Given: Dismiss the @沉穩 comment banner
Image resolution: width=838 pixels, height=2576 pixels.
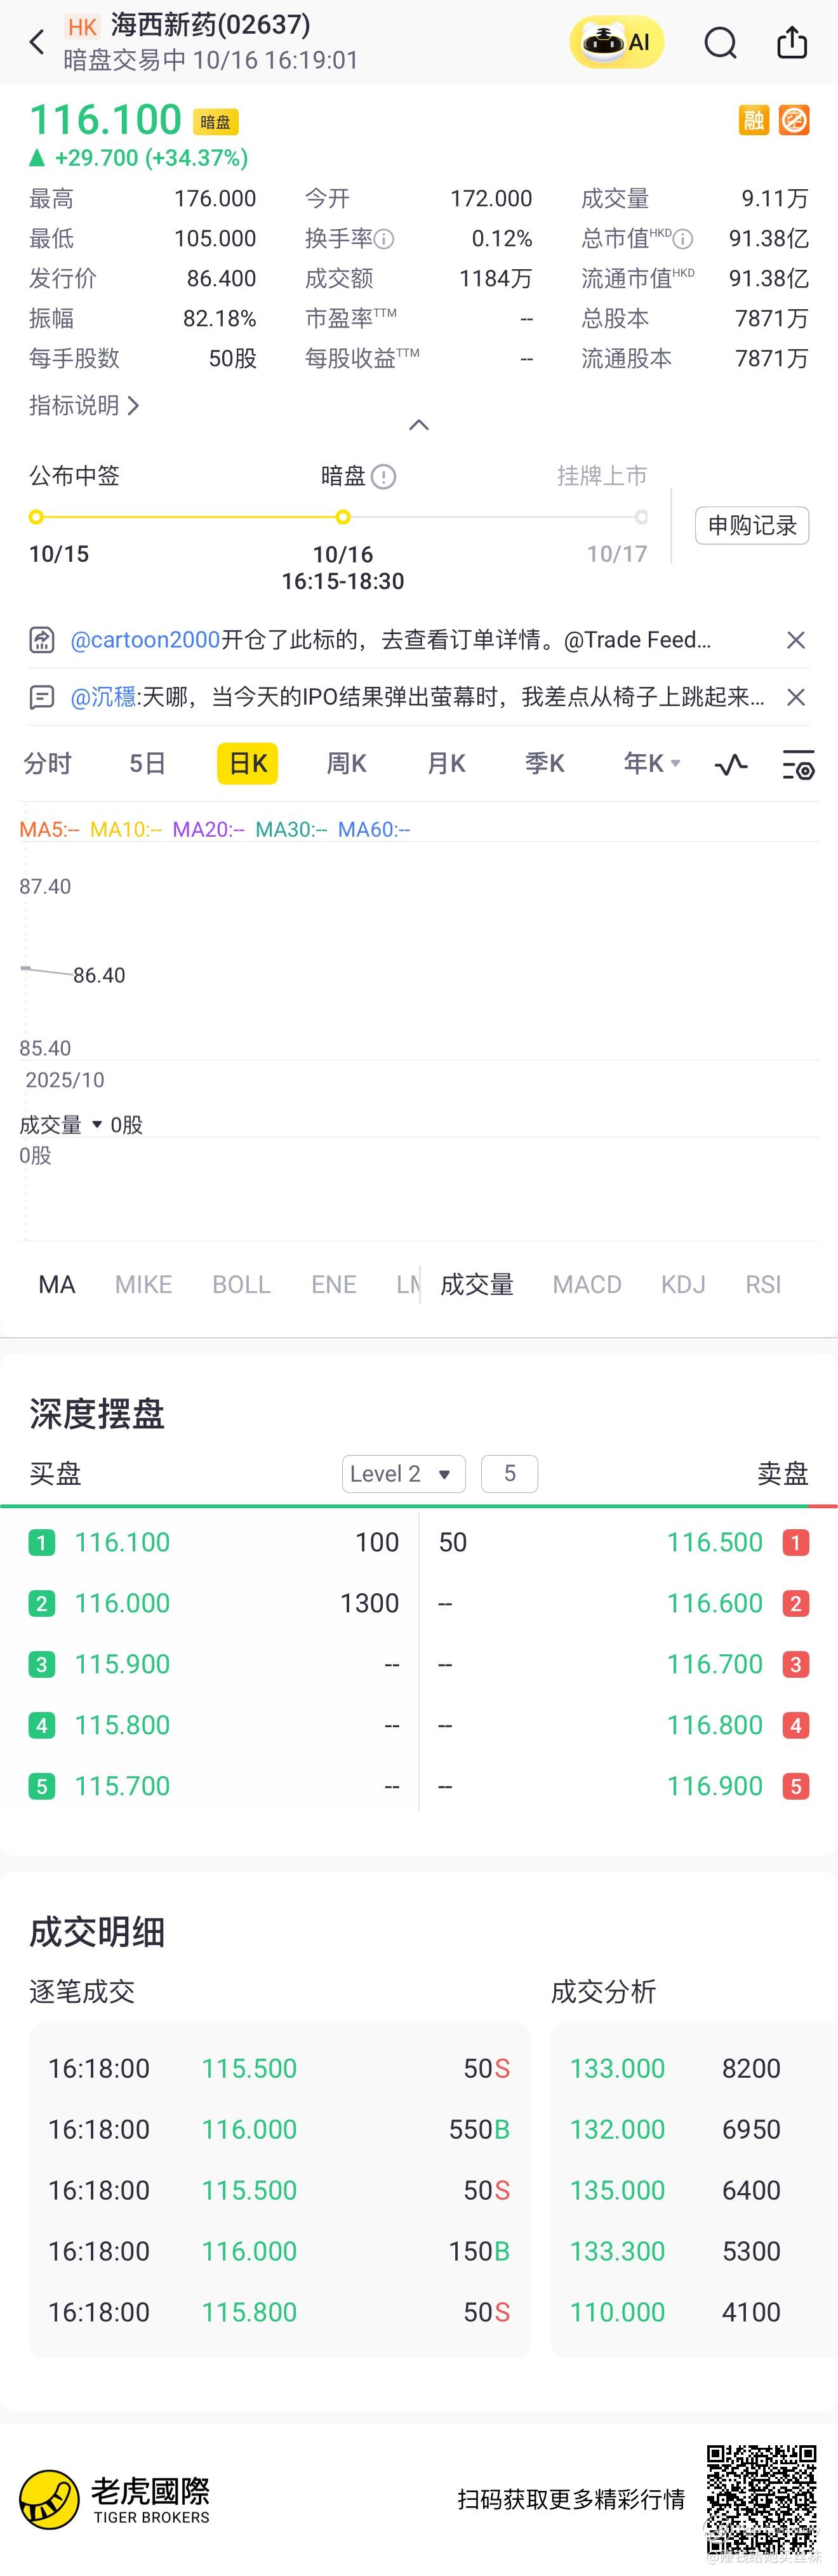Looking at the screenshot, I should click(796, 697).
